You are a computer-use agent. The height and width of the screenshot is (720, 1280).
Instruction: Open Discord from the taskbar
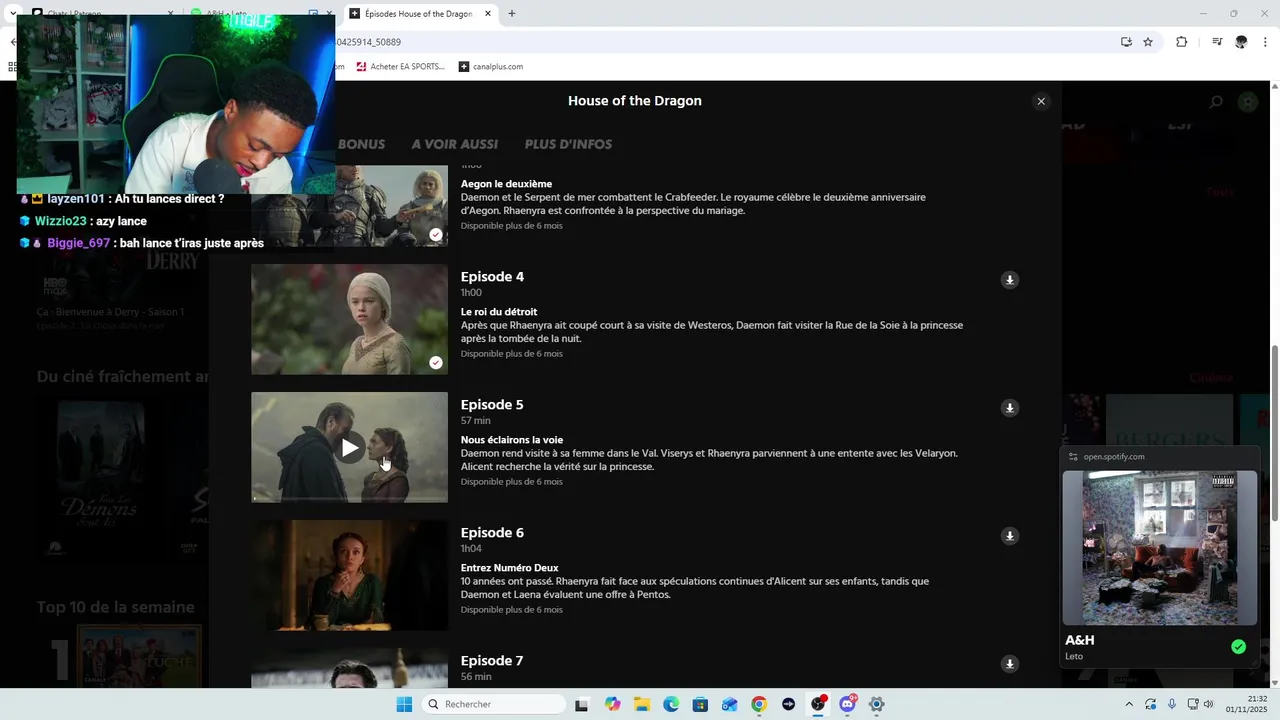coord(848,704)
